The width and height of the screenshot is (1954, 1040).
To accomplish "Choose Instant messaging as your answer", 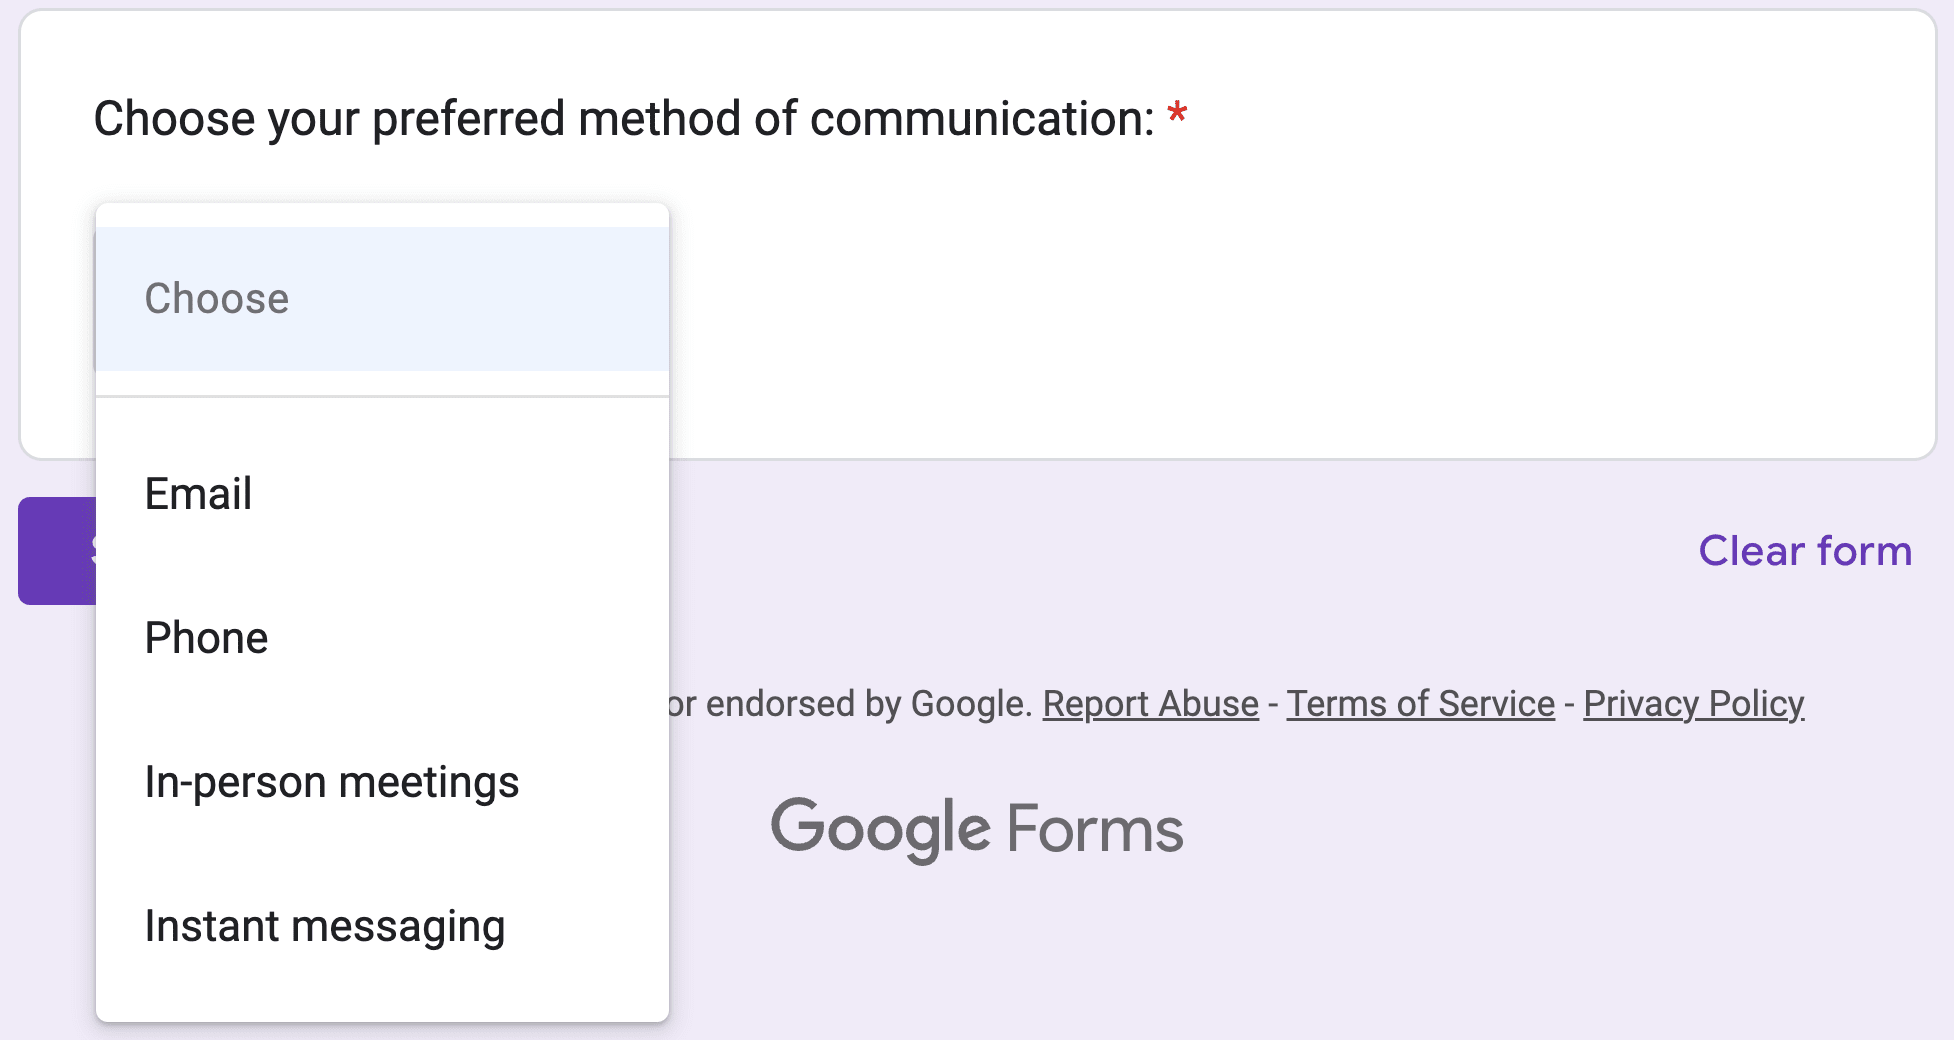I will click(325, 926).
